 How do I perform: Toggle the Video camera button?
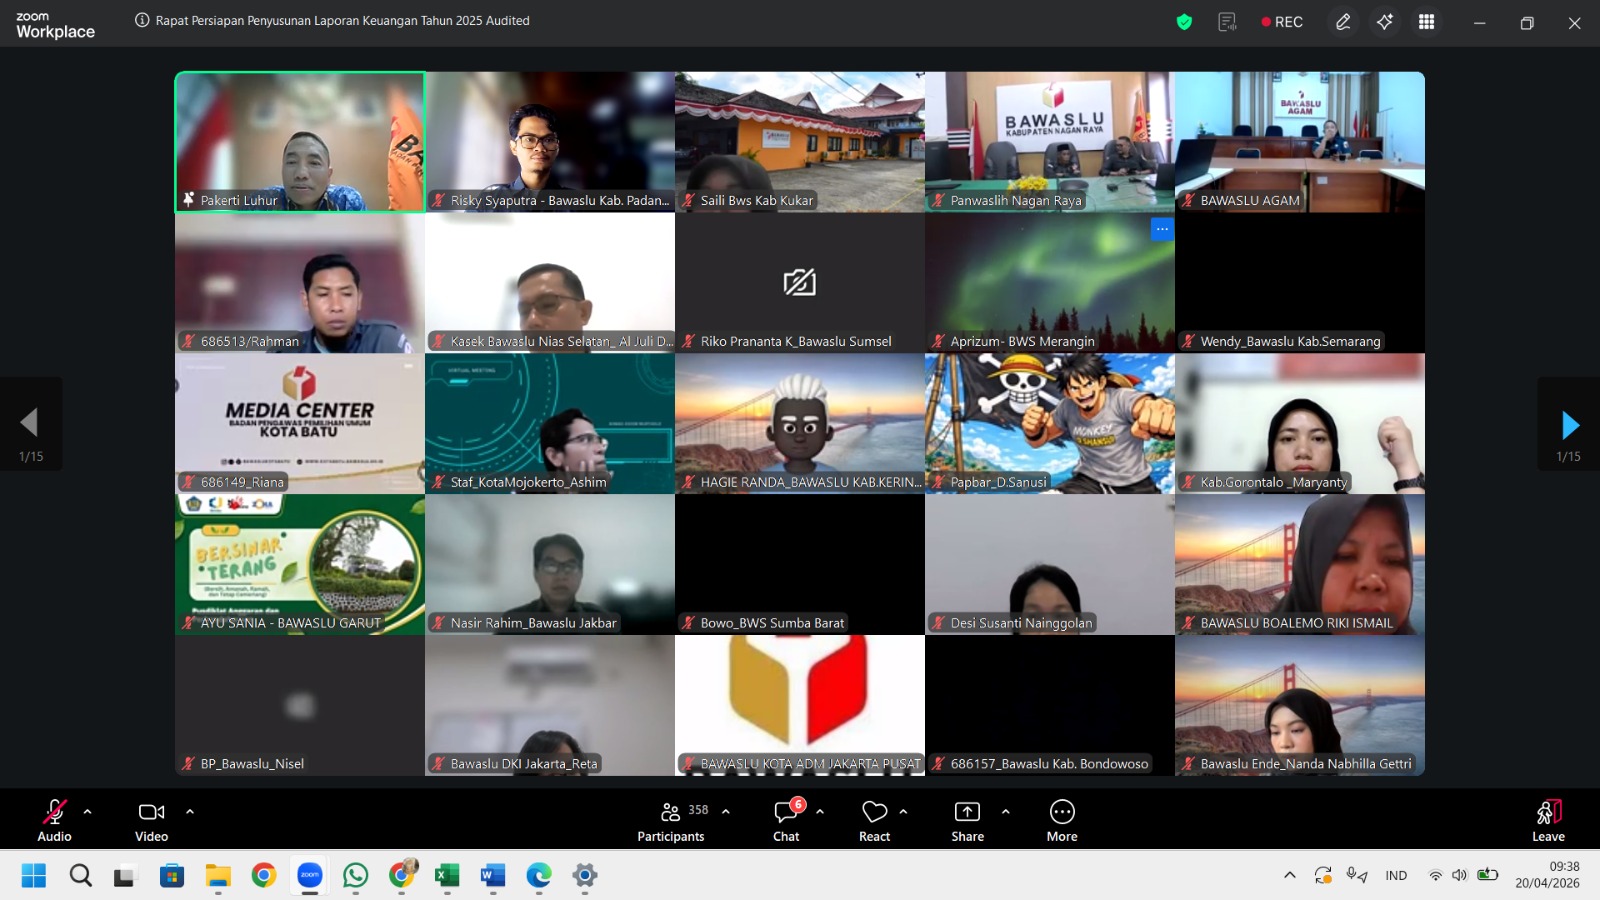pyautogui.click(x=151, y=820)
